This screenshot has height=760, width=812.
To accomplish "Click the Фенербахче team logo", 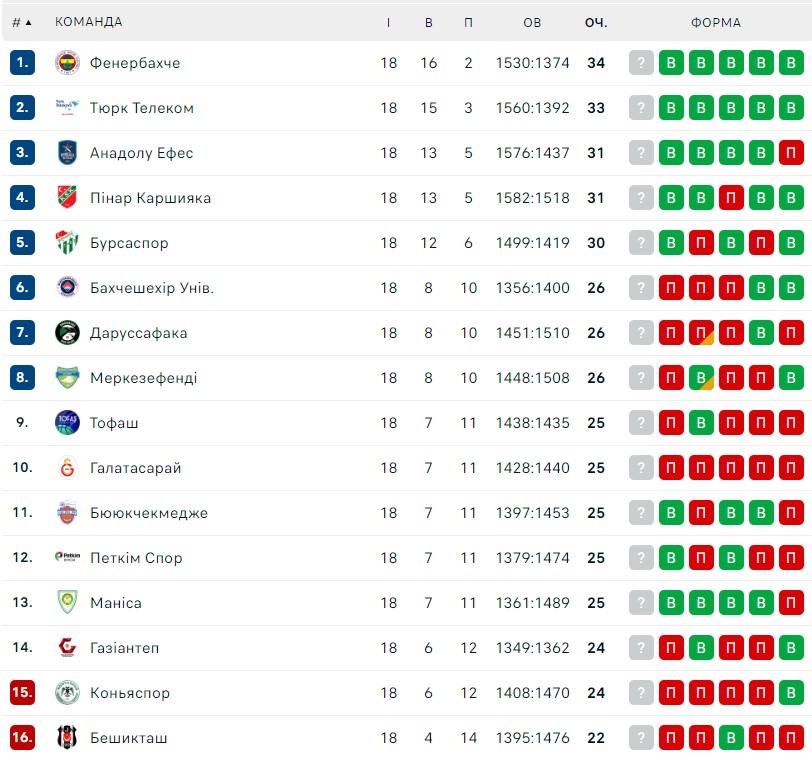I will (x=67, y=63).
